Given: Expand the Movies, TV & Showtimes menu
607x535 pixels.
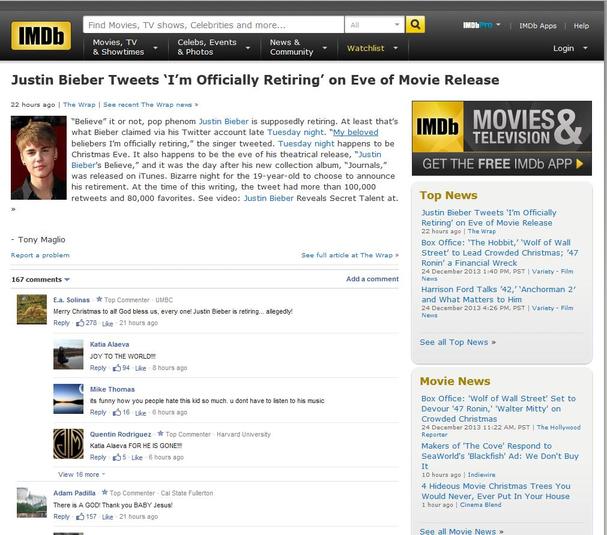Looking at the screenshot, I should tap(125, 47).
